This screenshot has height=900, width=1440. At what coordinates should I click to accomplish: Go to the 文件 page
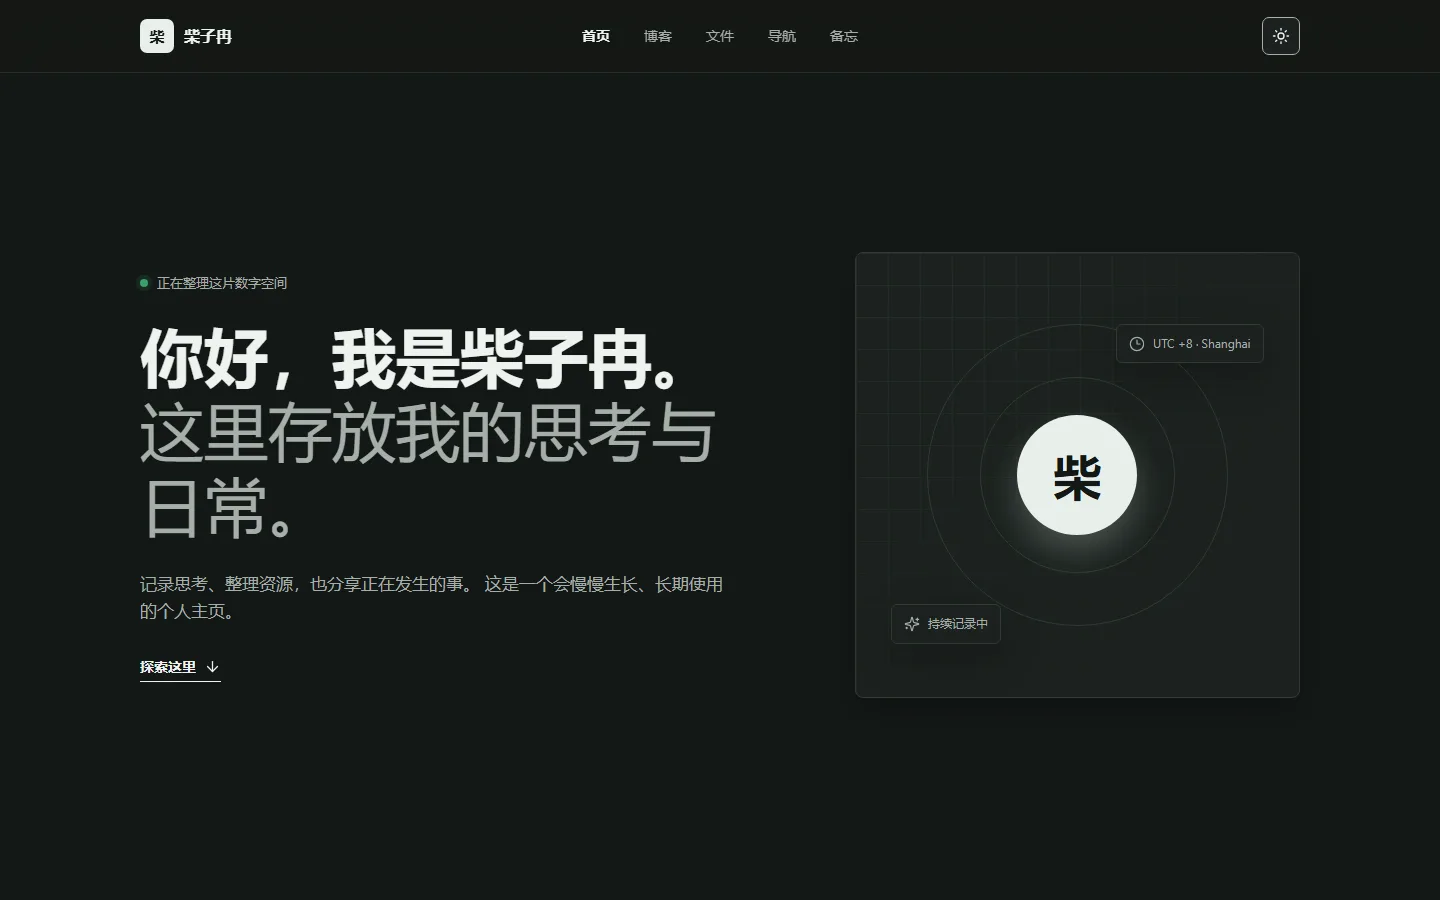720,36
